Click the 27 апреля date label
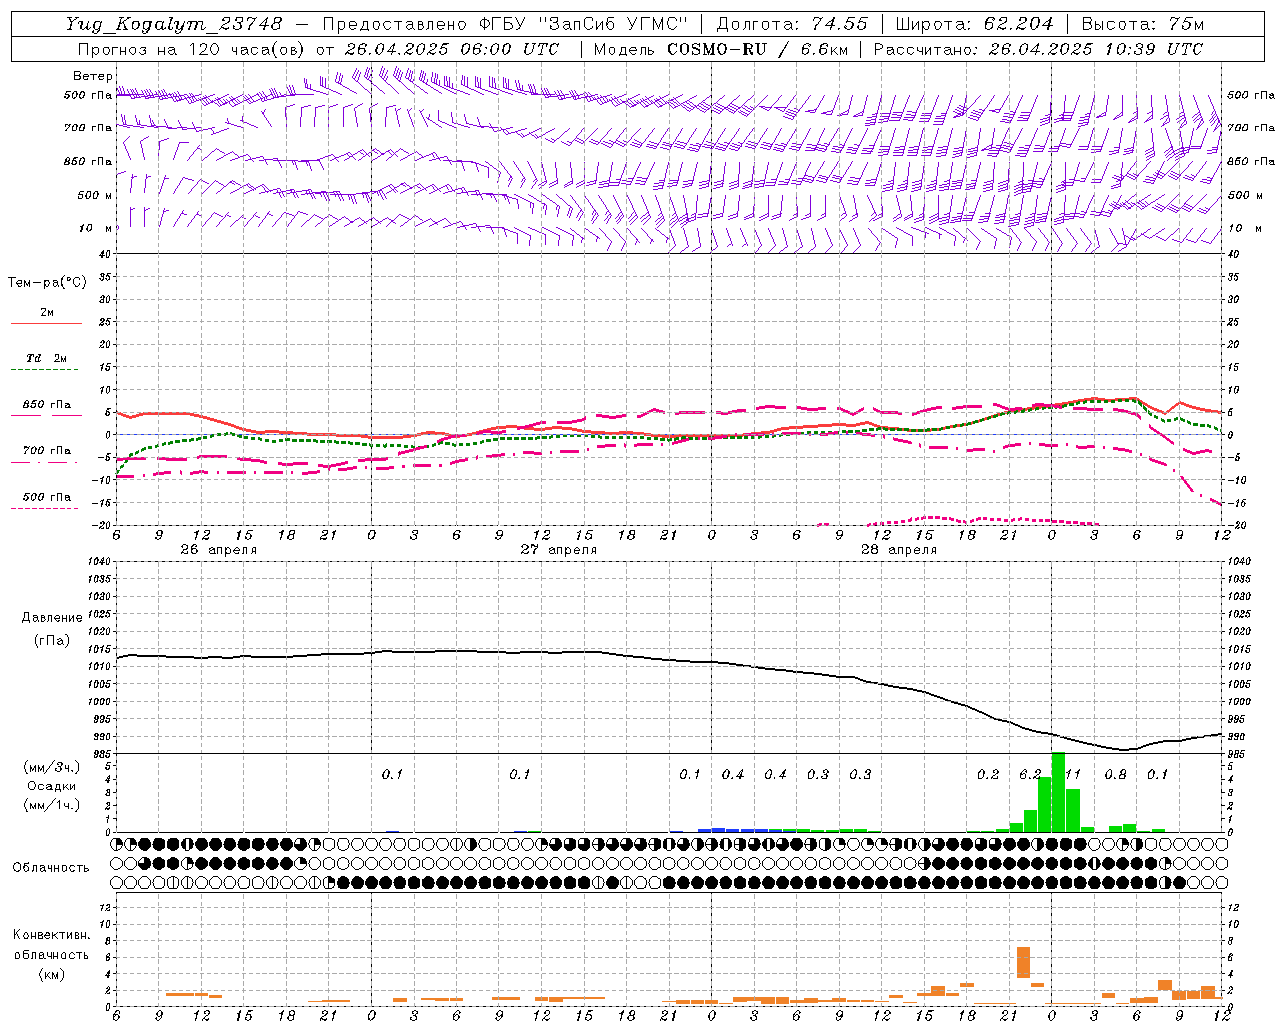The width and height of the screenshot is (1280, 1024). point(559,550)
